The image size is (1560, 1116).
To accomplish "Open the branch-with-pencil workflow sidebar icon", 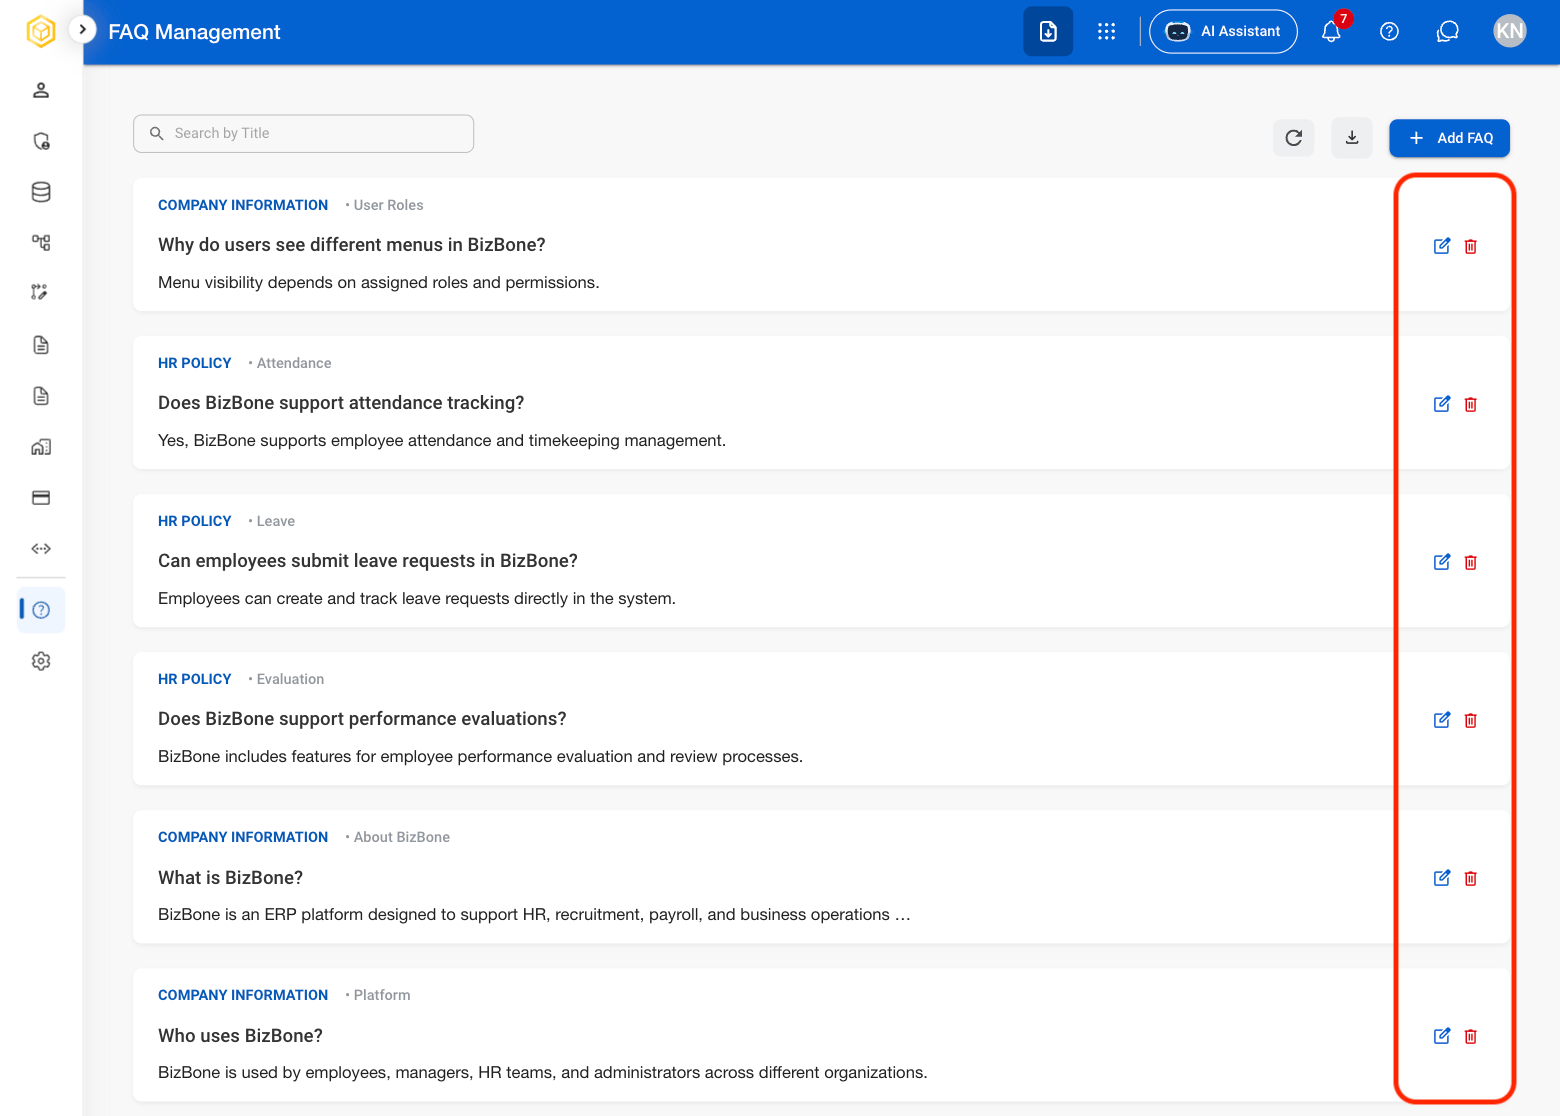I will (x=40, y=292).
